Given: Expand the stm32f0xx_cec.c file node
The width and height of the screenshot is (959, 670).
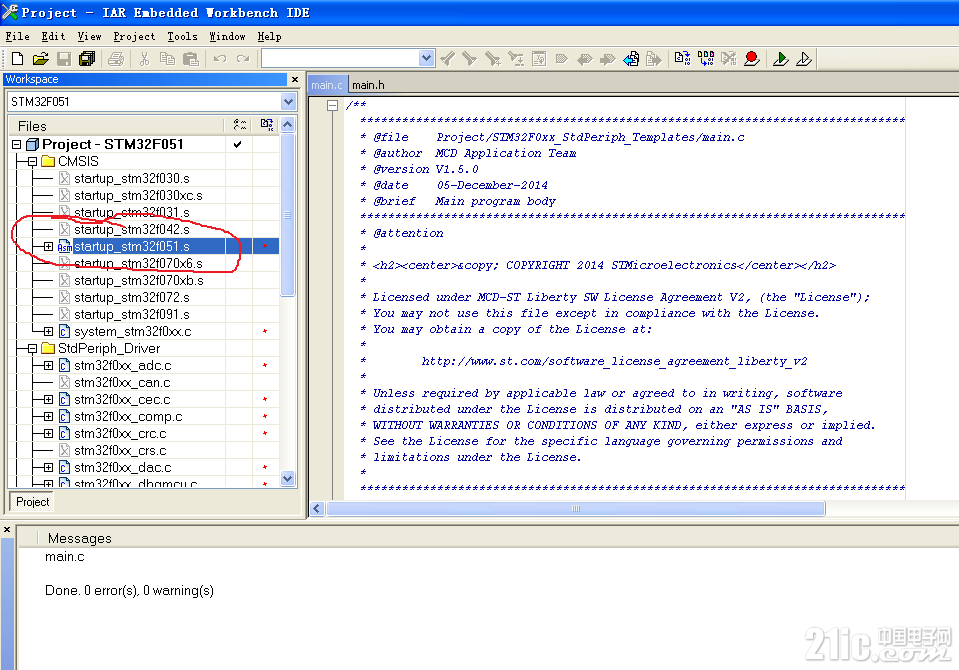Looking at the screenshot, I should point(48,400).
